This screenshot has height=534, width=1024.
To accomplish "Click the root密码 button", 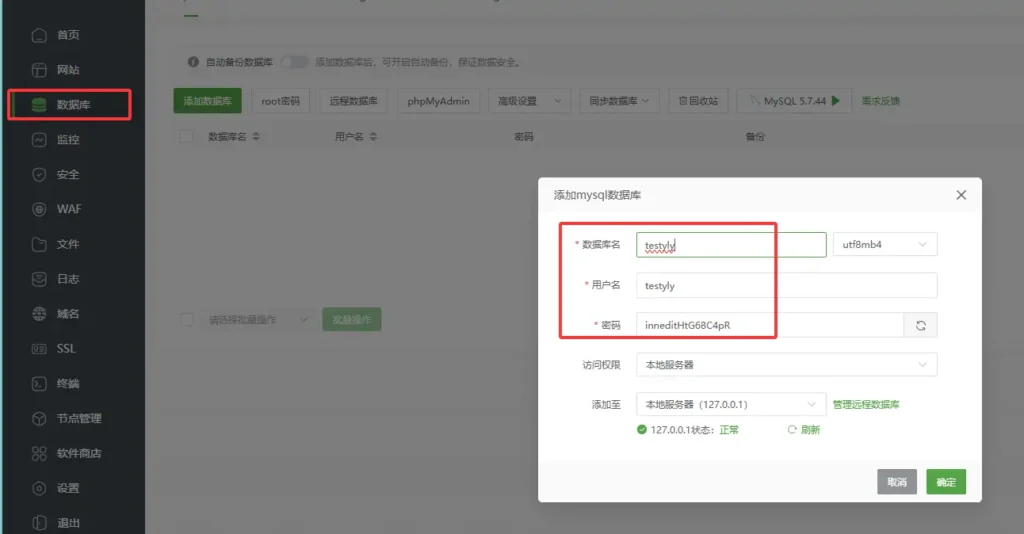I will tap(281, 101).
